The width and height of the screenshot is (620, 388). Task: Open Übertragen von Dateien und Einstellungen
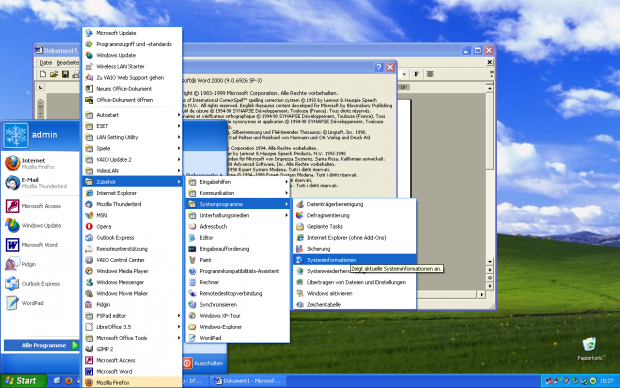tap(354, 282)
